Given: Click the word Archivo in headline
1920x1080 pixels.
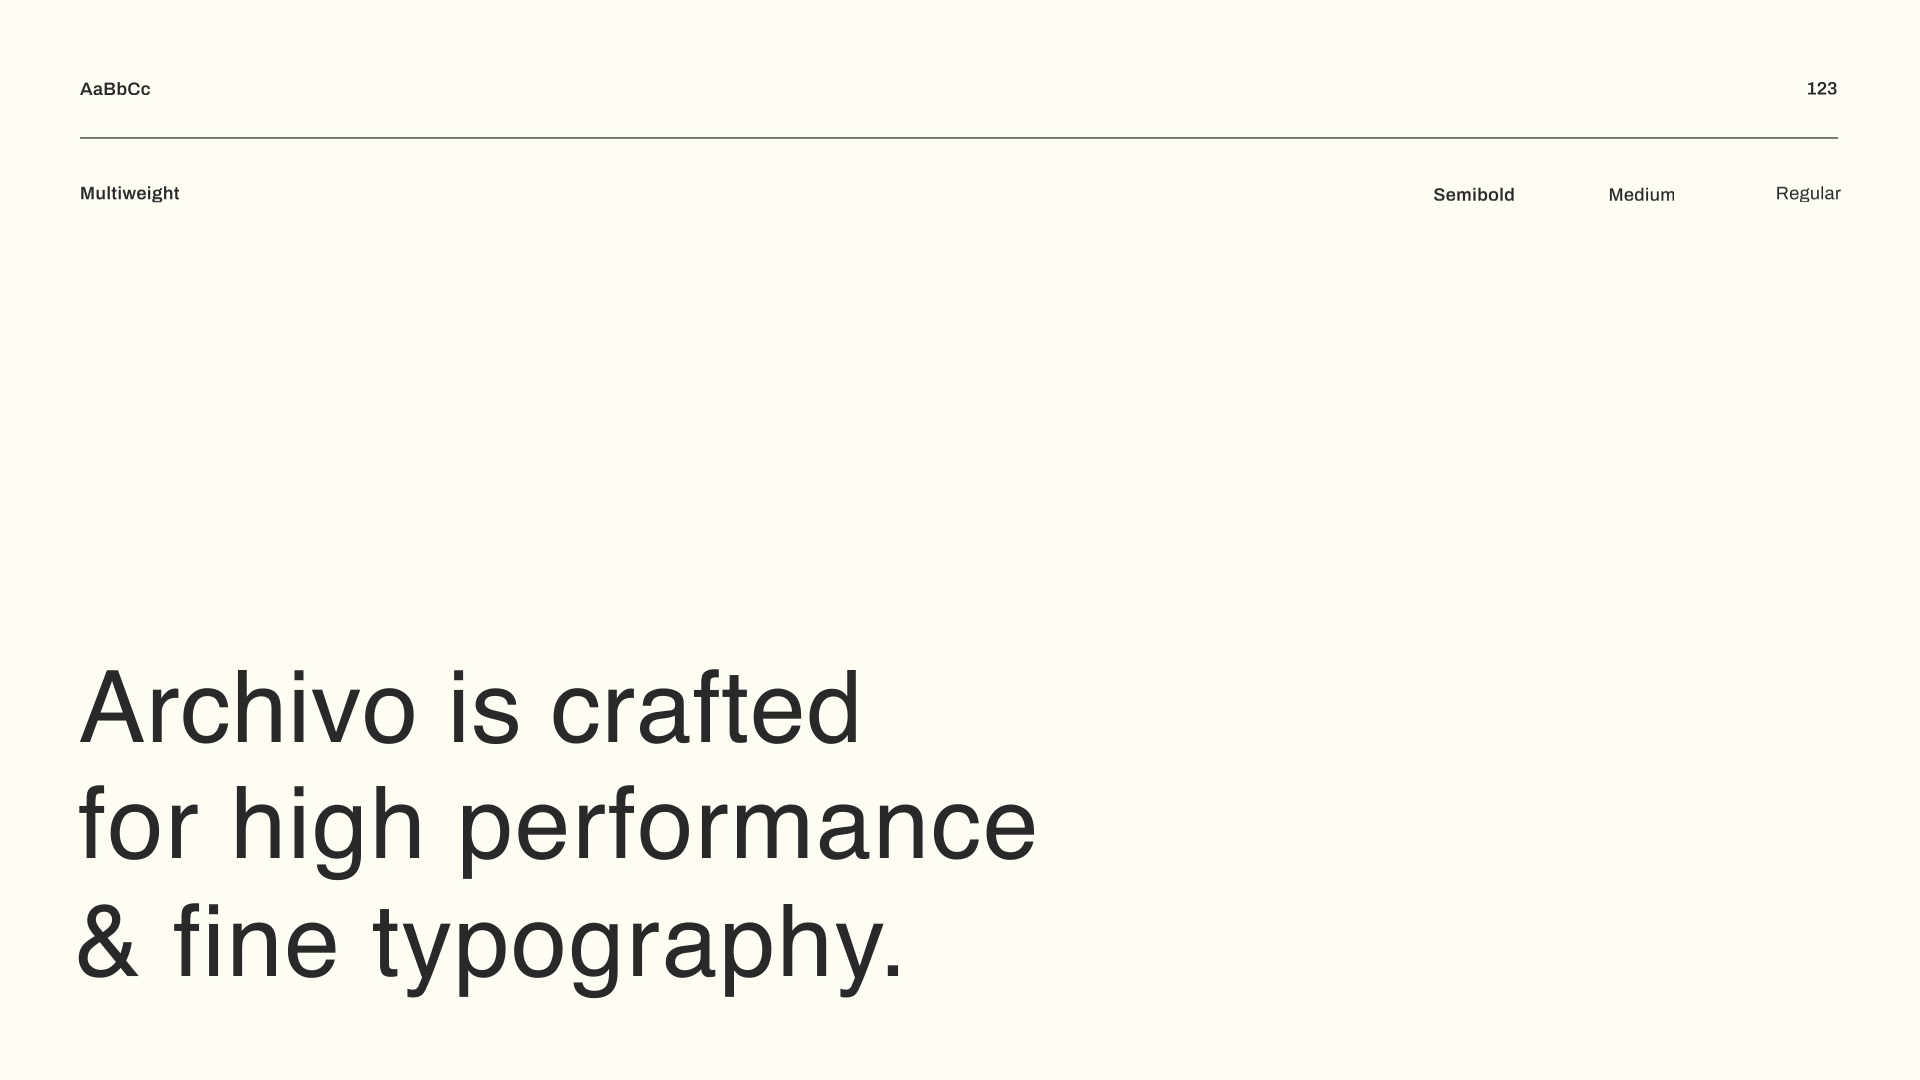Looking at the screenshot, I should [247, 708].
